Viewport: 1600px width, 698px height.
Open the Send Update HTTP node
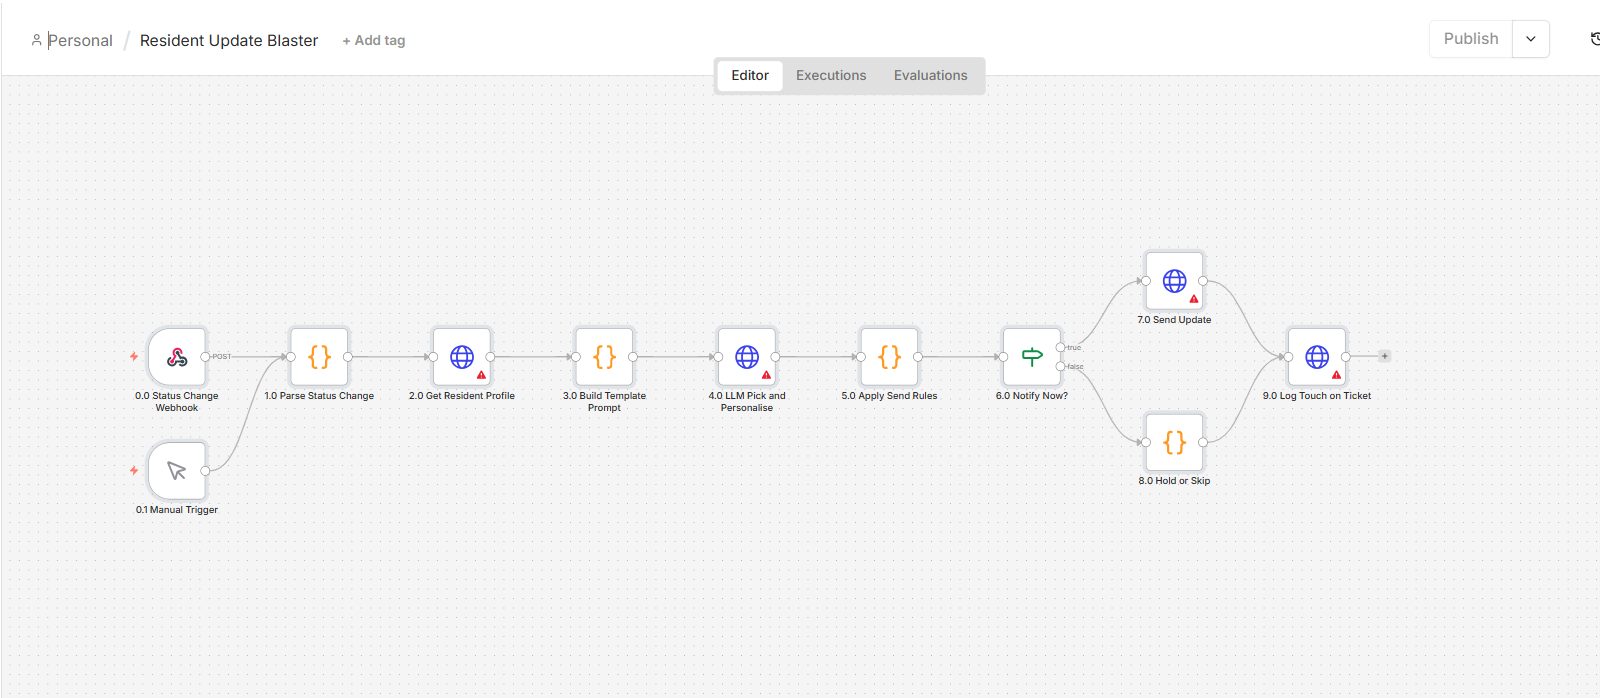click(1174, 281)
